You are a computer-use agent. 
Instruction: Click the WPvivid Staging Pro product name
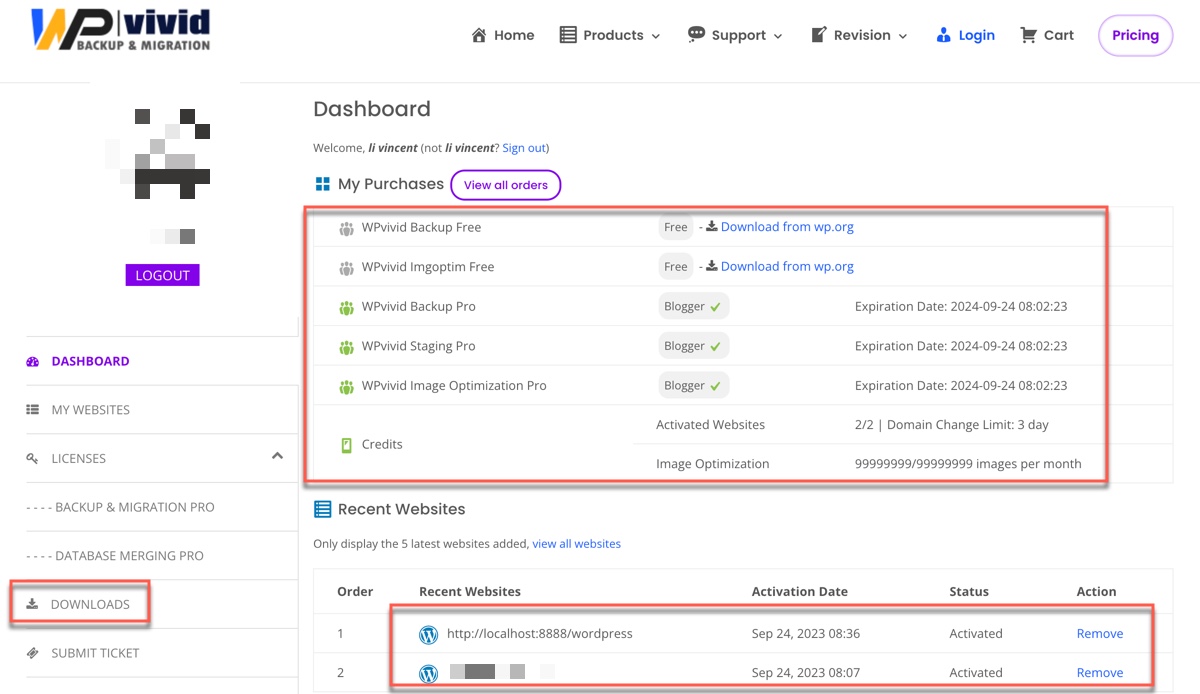(x=419, y=346)
